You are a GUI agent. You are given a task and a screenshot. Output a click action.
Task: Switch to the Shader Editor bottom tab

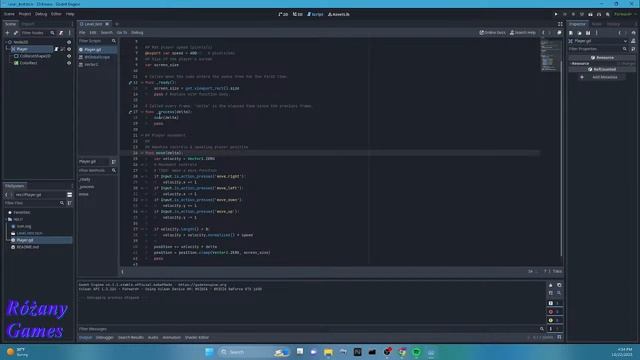pos(197,338)
